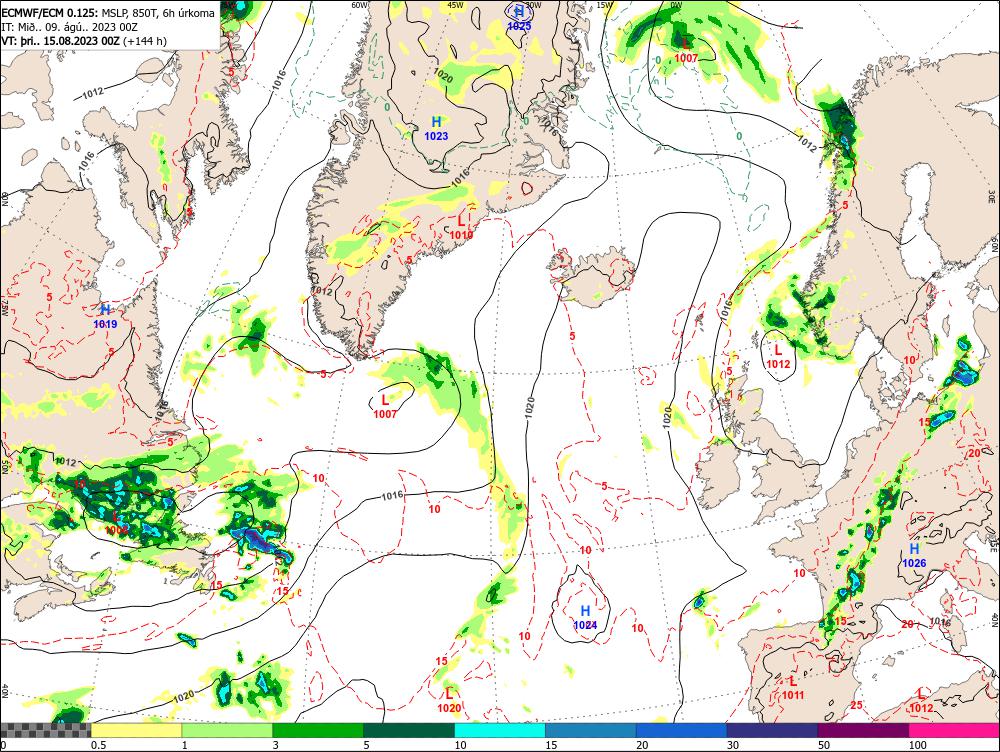Click the 20–30 blue legend swatch
The image size is (1000, 752).
pos(681,730)
